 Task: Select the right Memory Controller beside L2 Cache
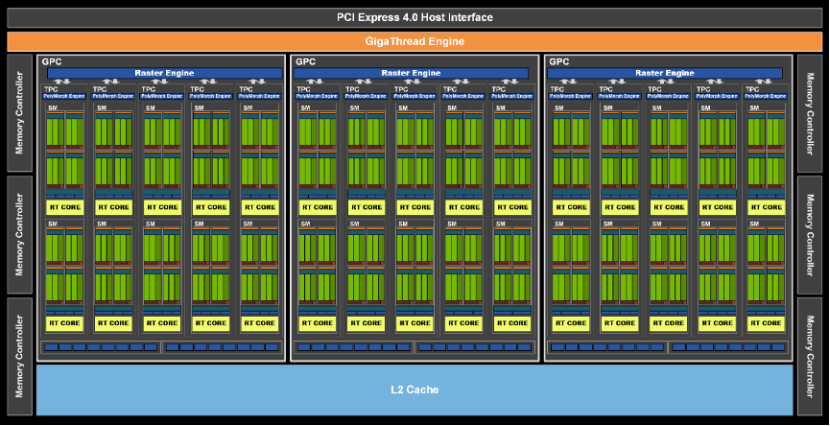809,356
